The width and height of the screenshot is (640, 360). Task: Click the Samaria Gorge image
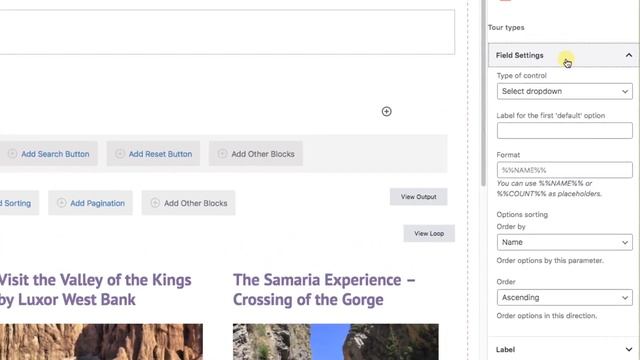click(336, 342)
